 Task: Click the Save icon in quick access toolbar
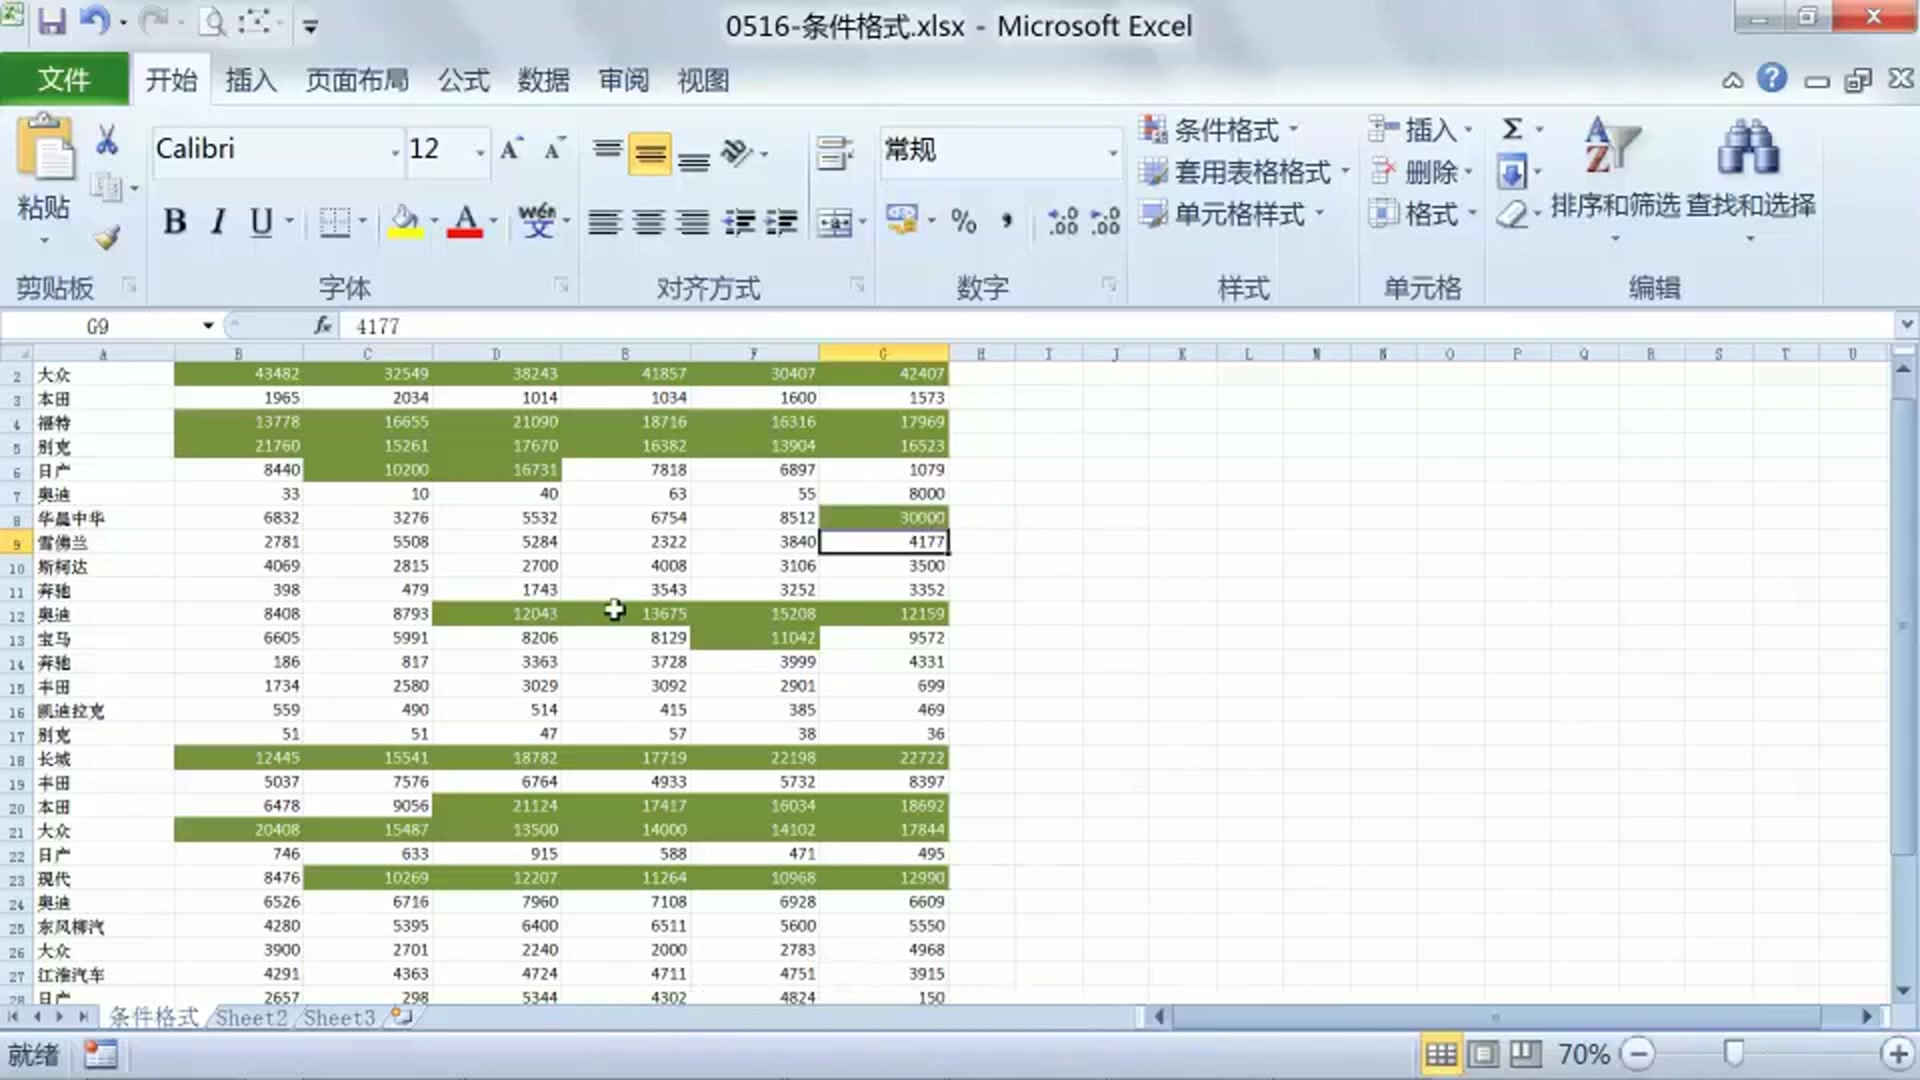[52, 22]
